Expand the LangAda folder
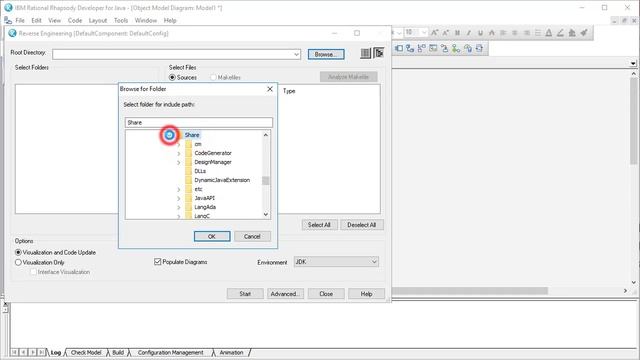This screenshot has height=360, width=640. (178, 207)
